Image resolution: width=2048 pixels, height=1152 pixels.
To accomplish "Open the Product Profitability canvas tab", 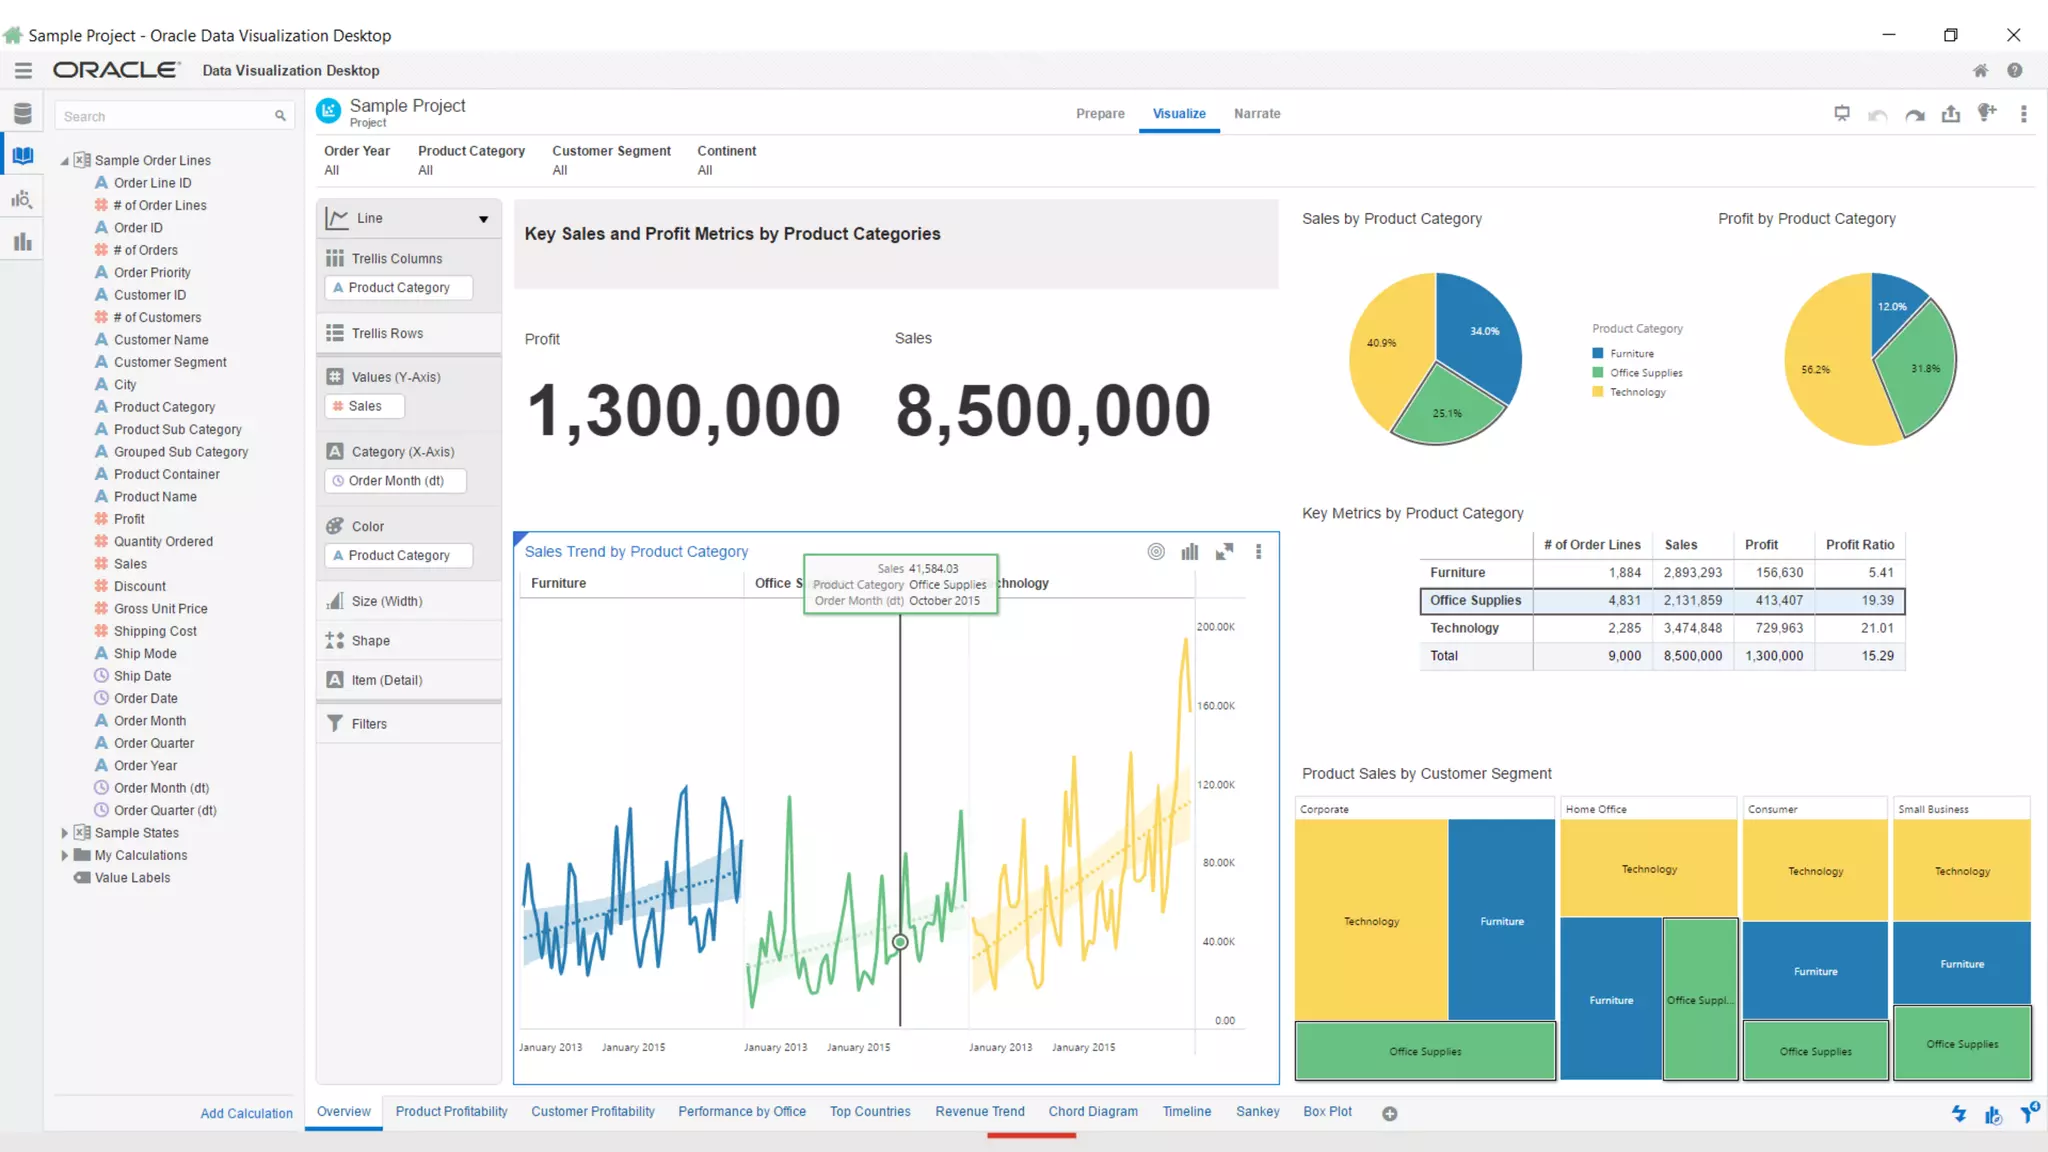I will coord(451,1112).
